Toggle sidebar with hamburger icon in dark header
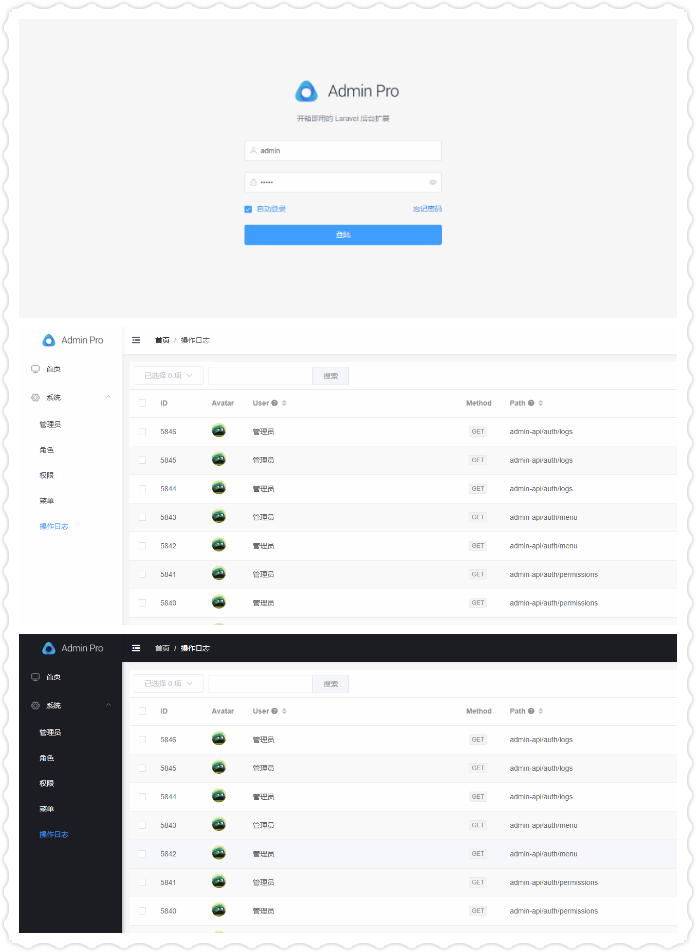Image resolution: width=696 pixels, height=952 pixels. pos(136,648)
